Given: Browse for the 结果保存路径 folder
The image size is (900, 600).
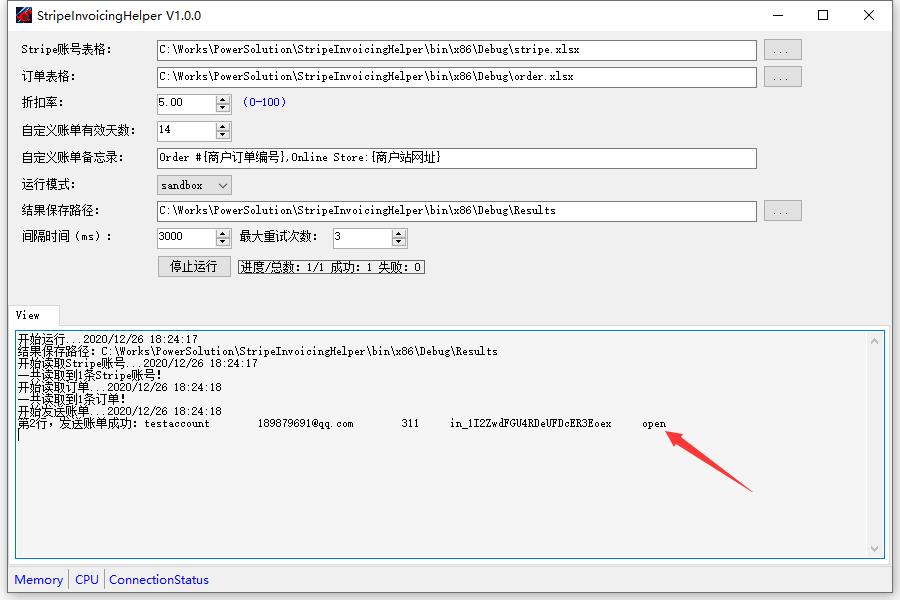Looking at the screenshot, I should tap(782, 211).
